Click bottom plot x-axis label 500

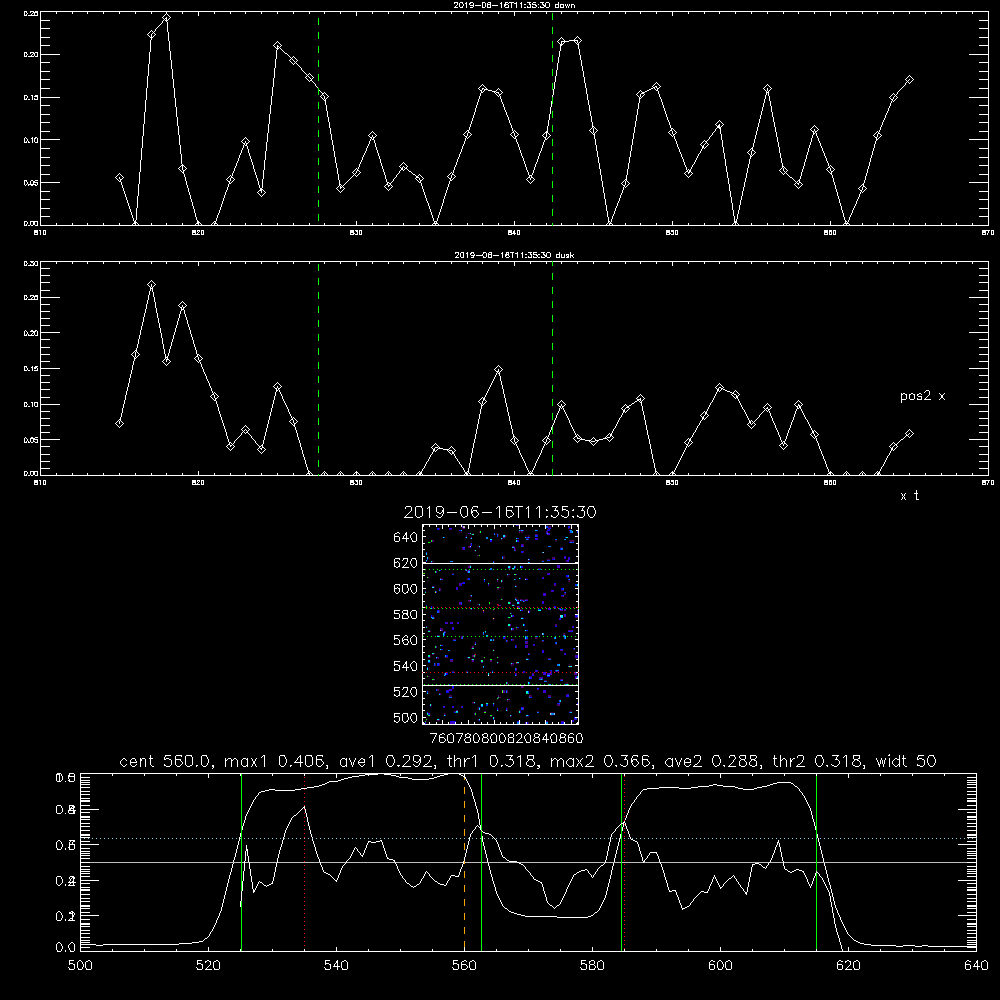pyautogui.click(x=80, y=966)
